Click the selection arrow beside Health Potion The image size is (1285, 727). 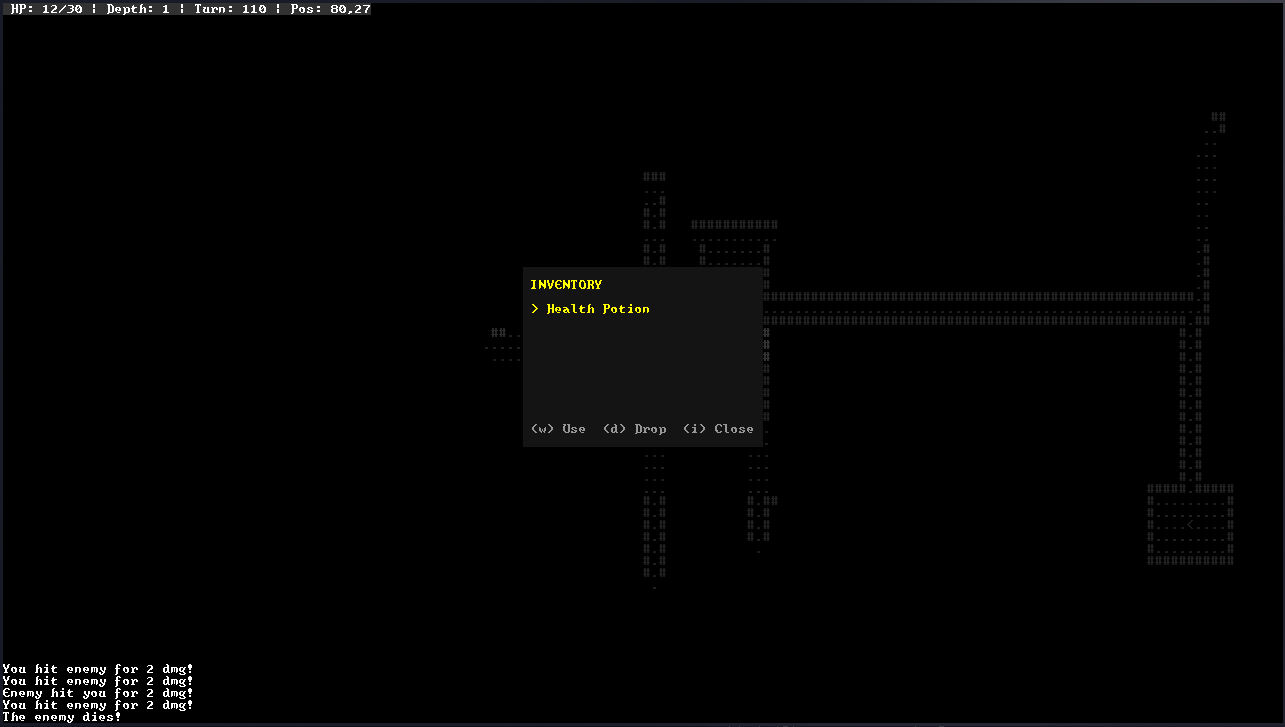coord(535,309)
